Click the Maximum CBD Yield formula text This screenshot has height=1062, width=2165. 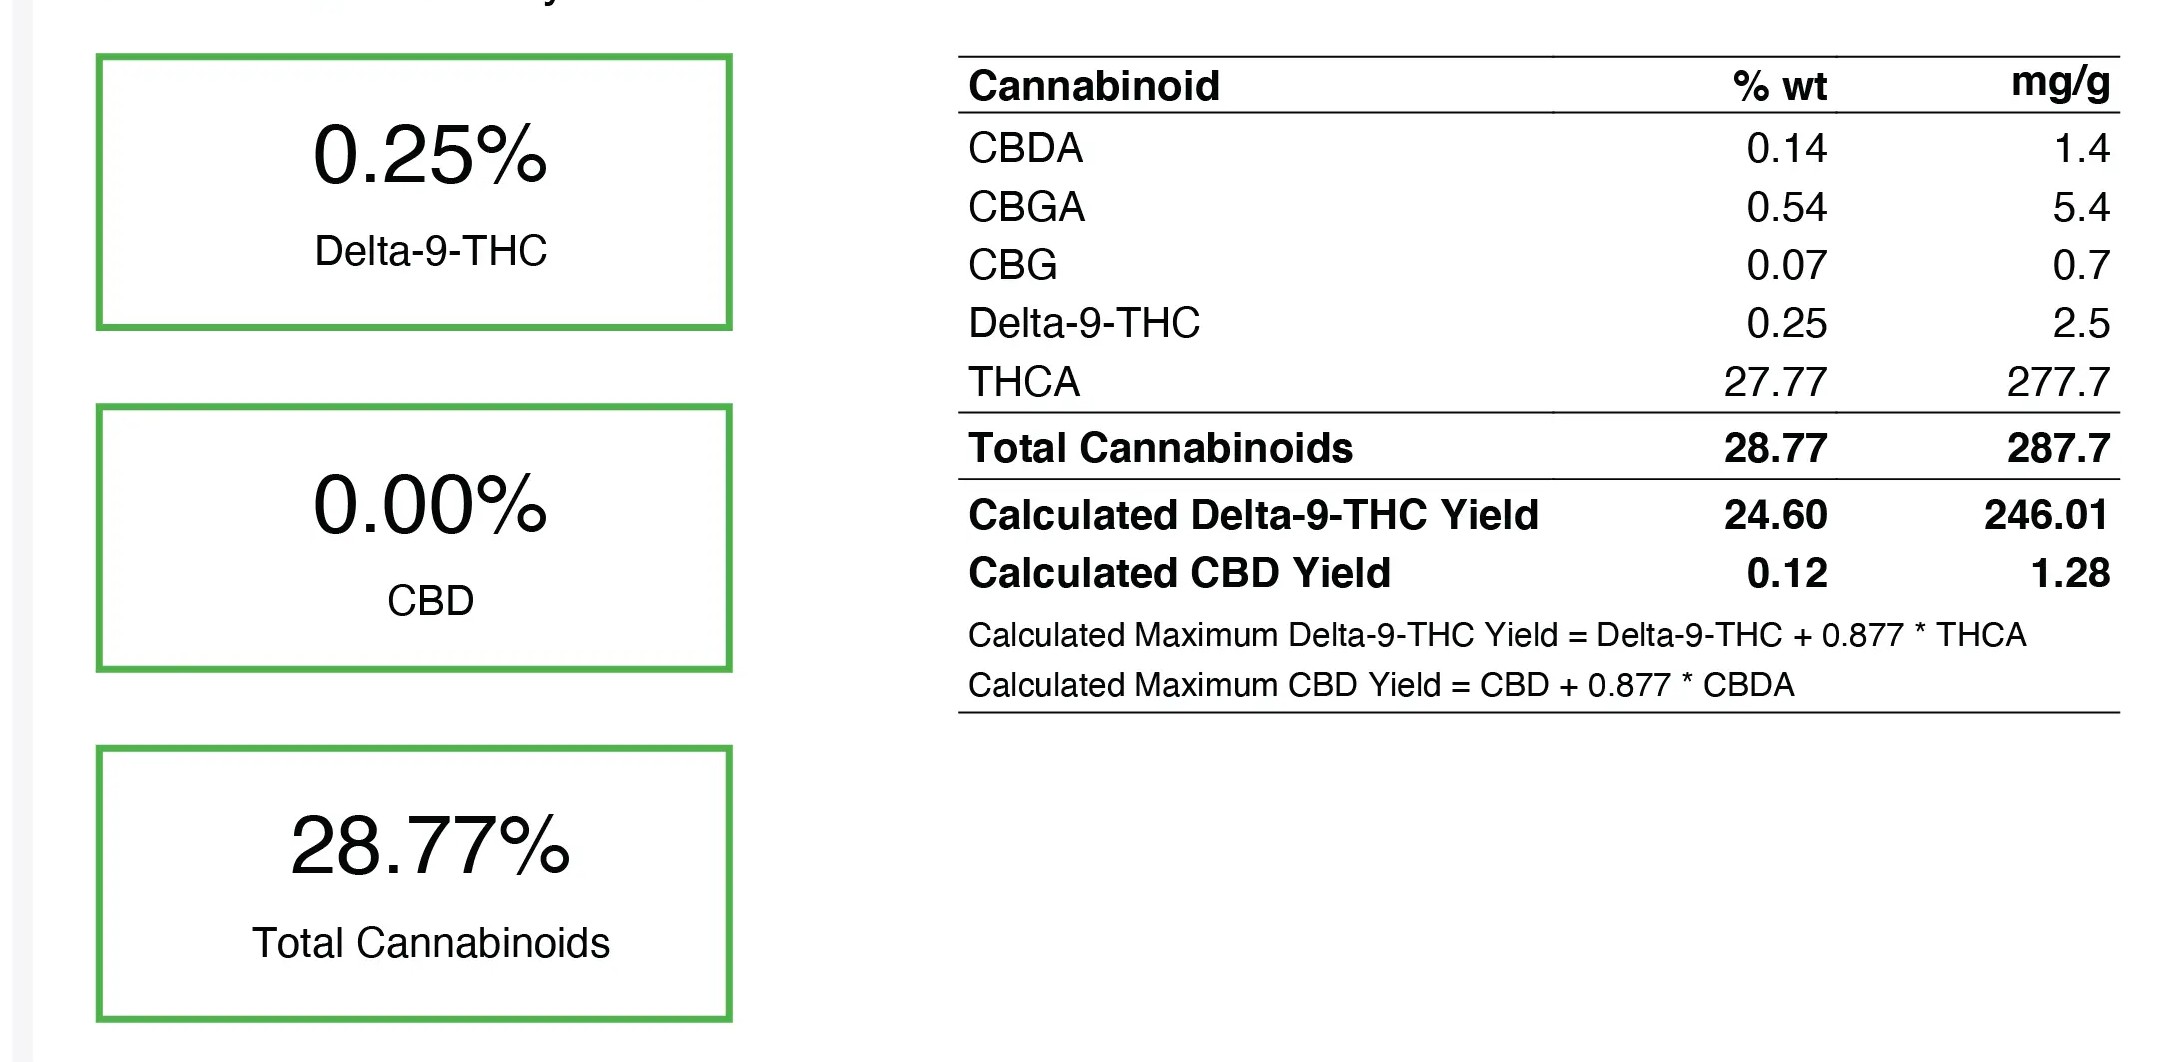pos(1381,685)
